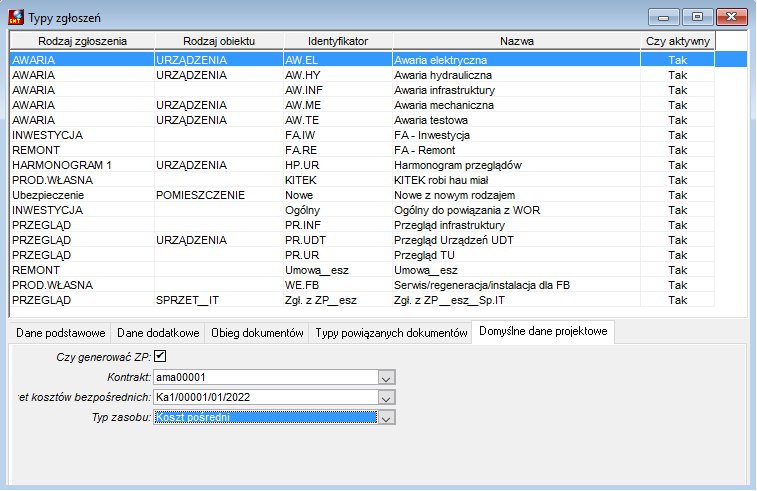The width and height of the screenshot is (757, 491).
Task: Sort by Czy aktywny column header
Action: click(678, 41)
